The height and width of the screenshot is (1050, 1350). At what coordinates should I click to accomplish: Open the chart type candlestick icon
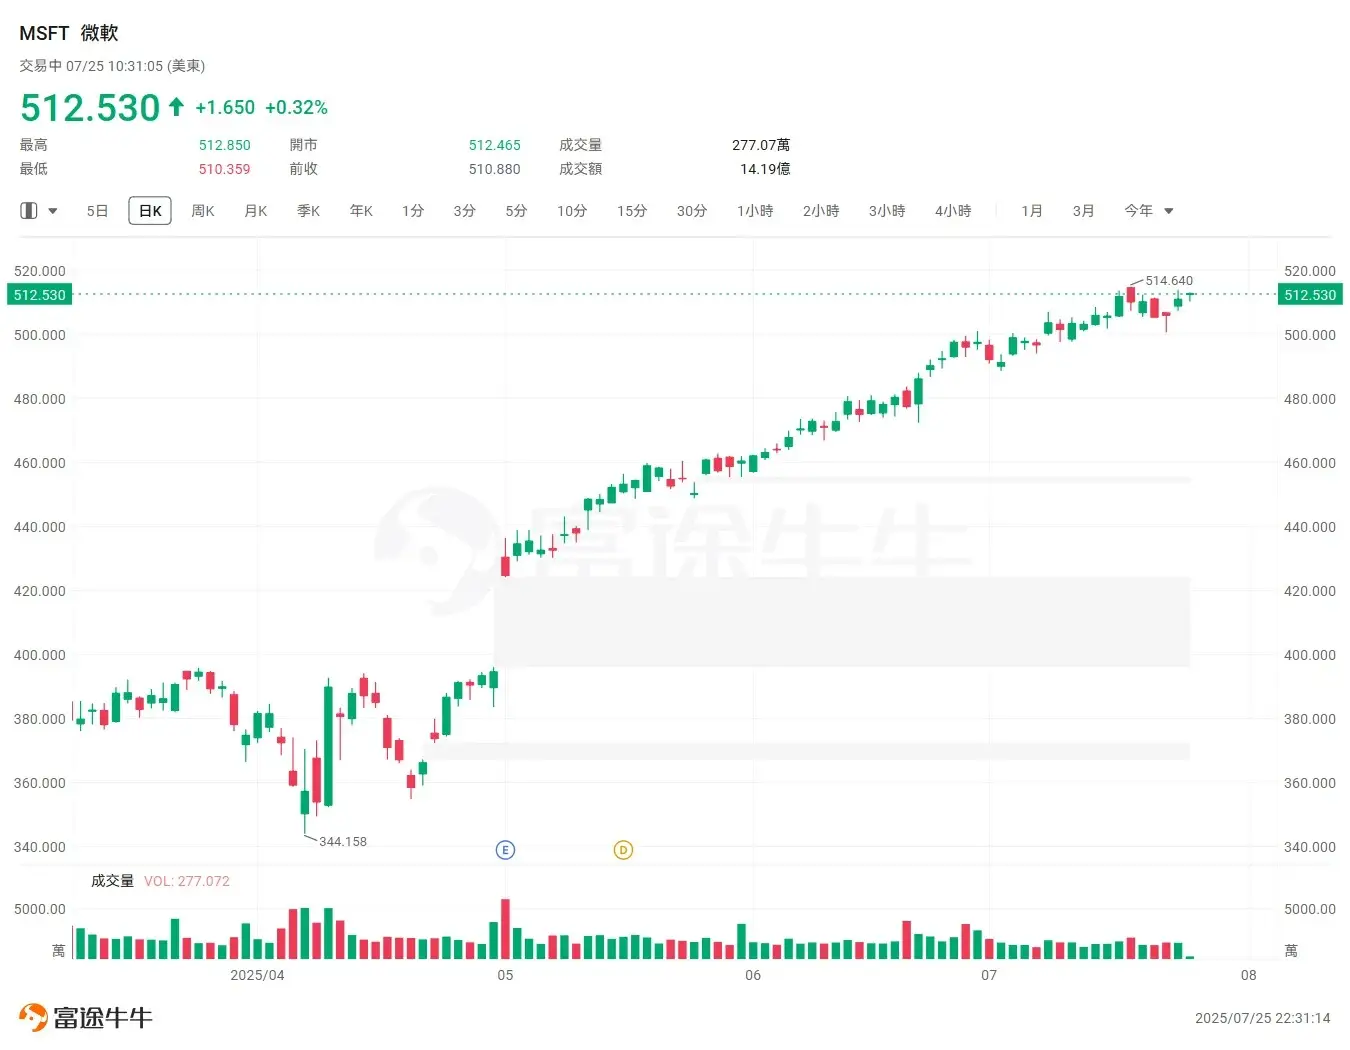tap(29, 211)
